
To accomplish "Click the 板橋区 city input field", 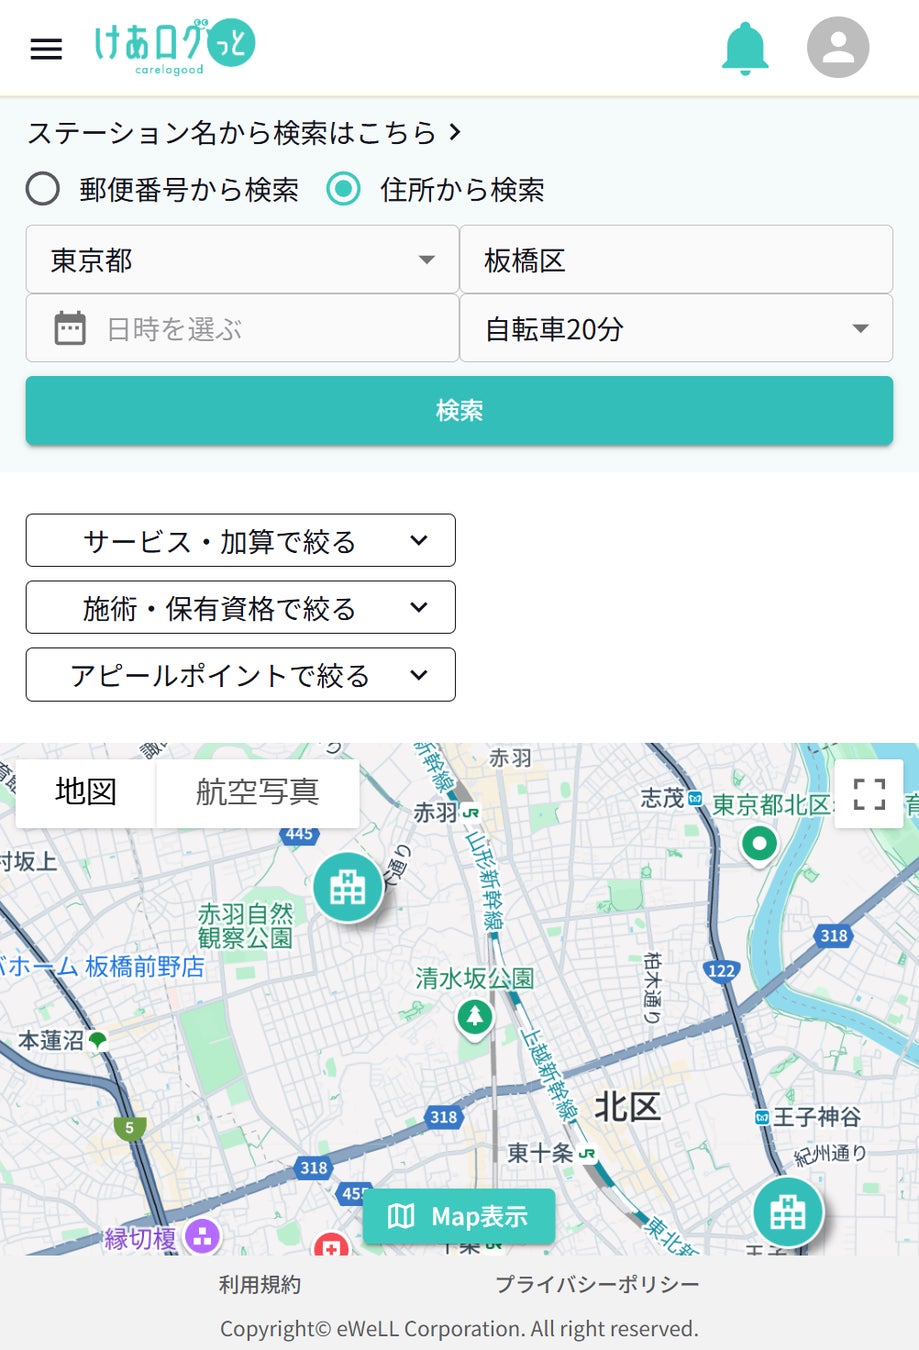I will pyautogui.click(x=676, y=260).
